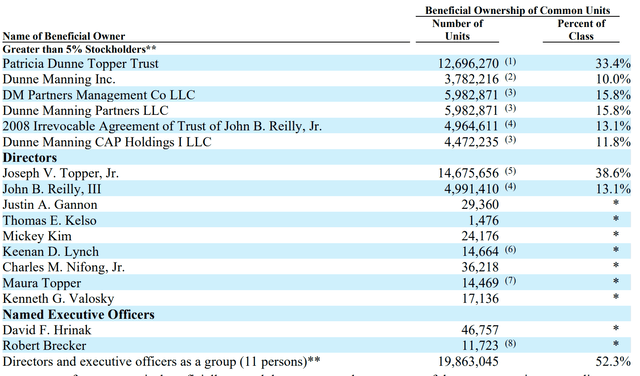This screenshot has width=640, height=376.
Task: Select 'Robert Brecker' name
Action: point(44,345)
